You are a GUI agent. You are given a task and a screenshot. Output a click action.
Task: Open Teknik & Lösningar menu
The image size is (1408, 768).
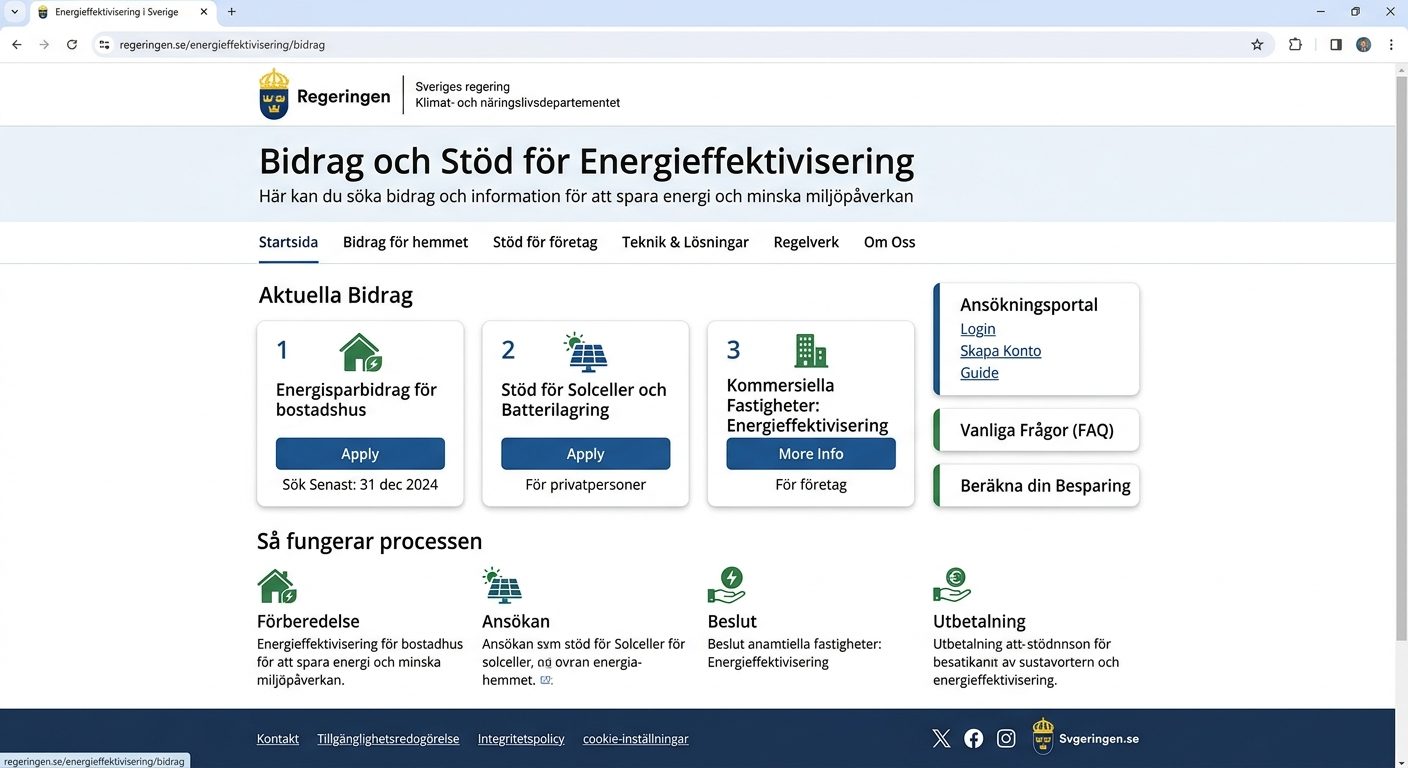[685, 242]
